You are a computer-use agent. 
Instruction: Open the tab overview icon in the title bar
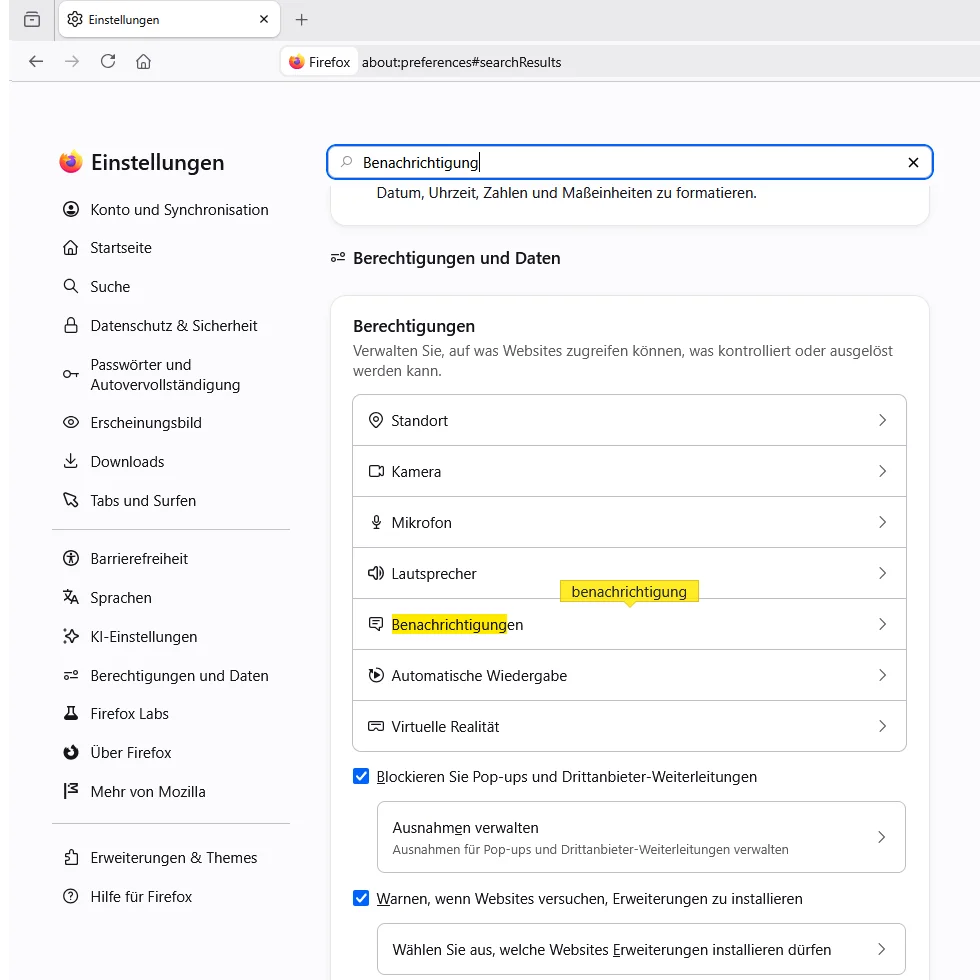tap(32, 19)
